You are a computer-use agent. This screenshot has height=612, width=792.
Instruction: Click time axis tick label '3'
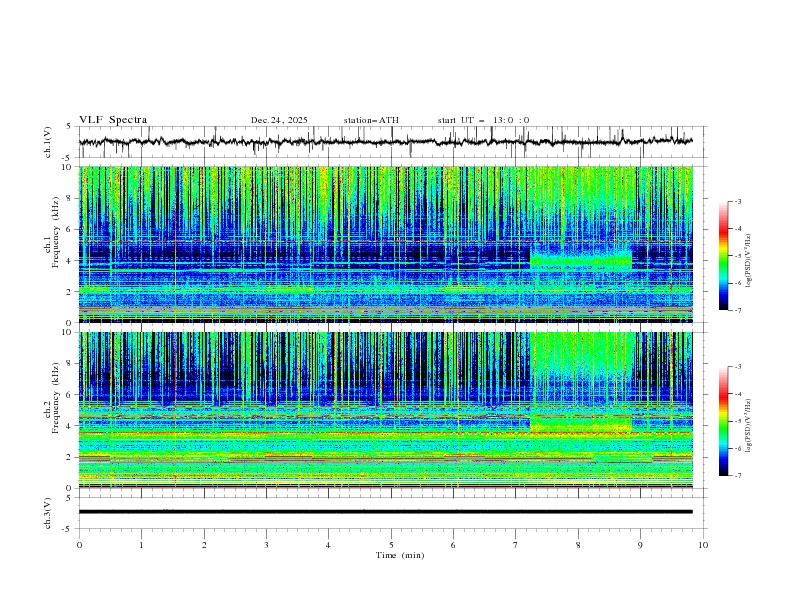coord(266,545)
